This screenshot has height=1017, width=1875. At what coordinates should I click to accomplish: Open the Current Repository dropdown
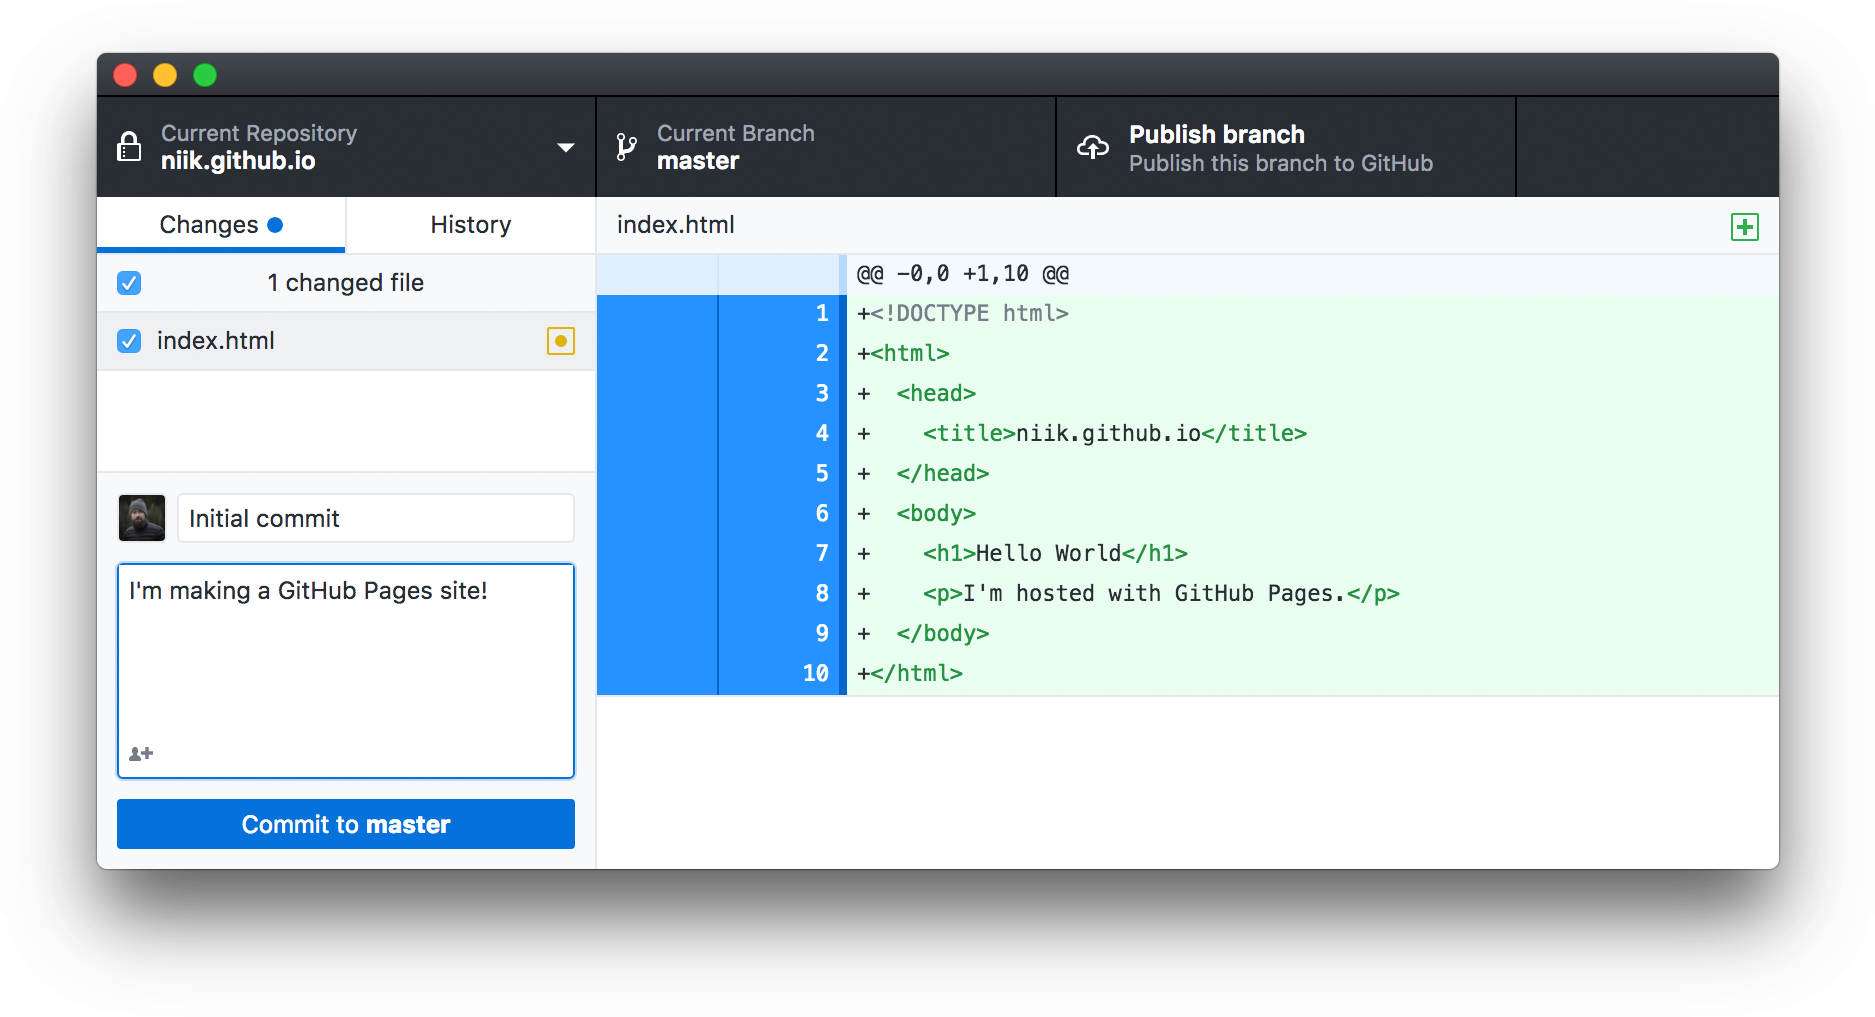coord(567,146)
